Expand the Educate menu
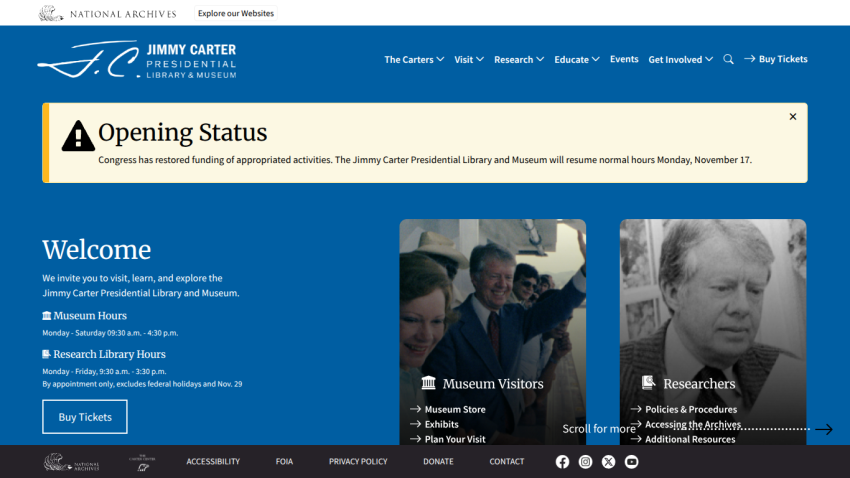Viewport: 850px width, 478px height. pos(577,60)
